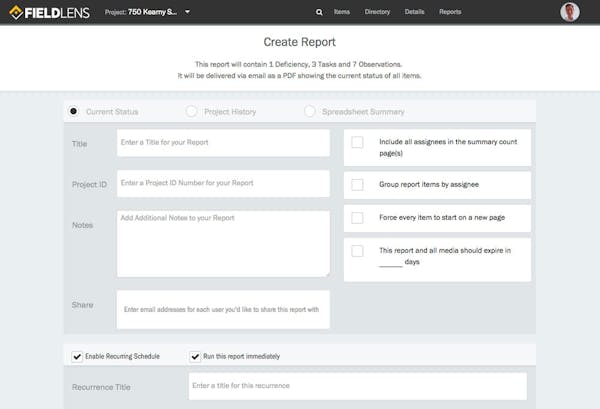The image size is (600, 409).
Task: Click the Notes text area
Action: click(x=223, y=244)
